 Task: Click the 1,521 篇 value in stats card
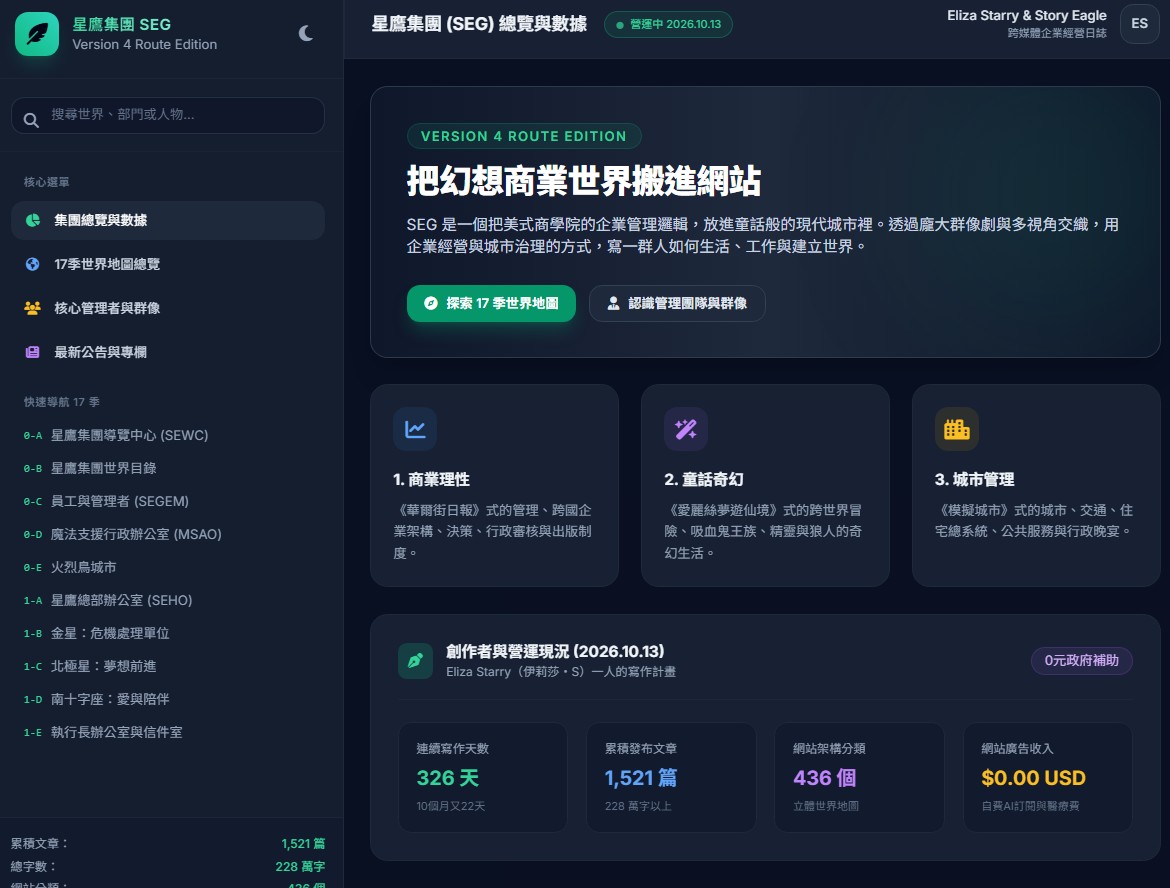pos(641,778)
